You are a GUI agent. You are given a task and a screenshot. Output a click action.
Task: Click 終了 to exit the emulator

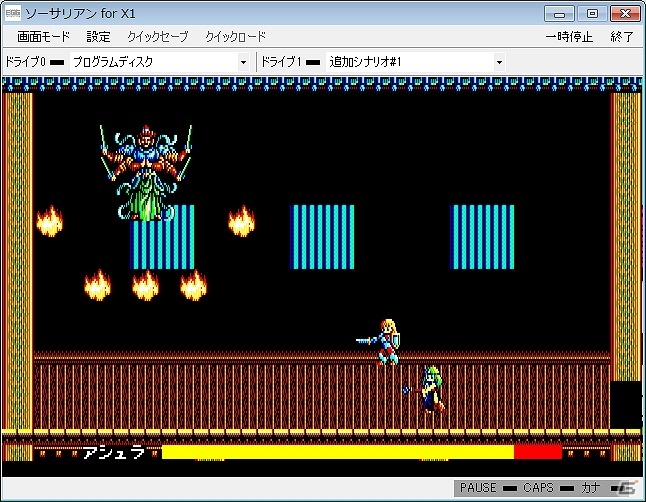622,37
